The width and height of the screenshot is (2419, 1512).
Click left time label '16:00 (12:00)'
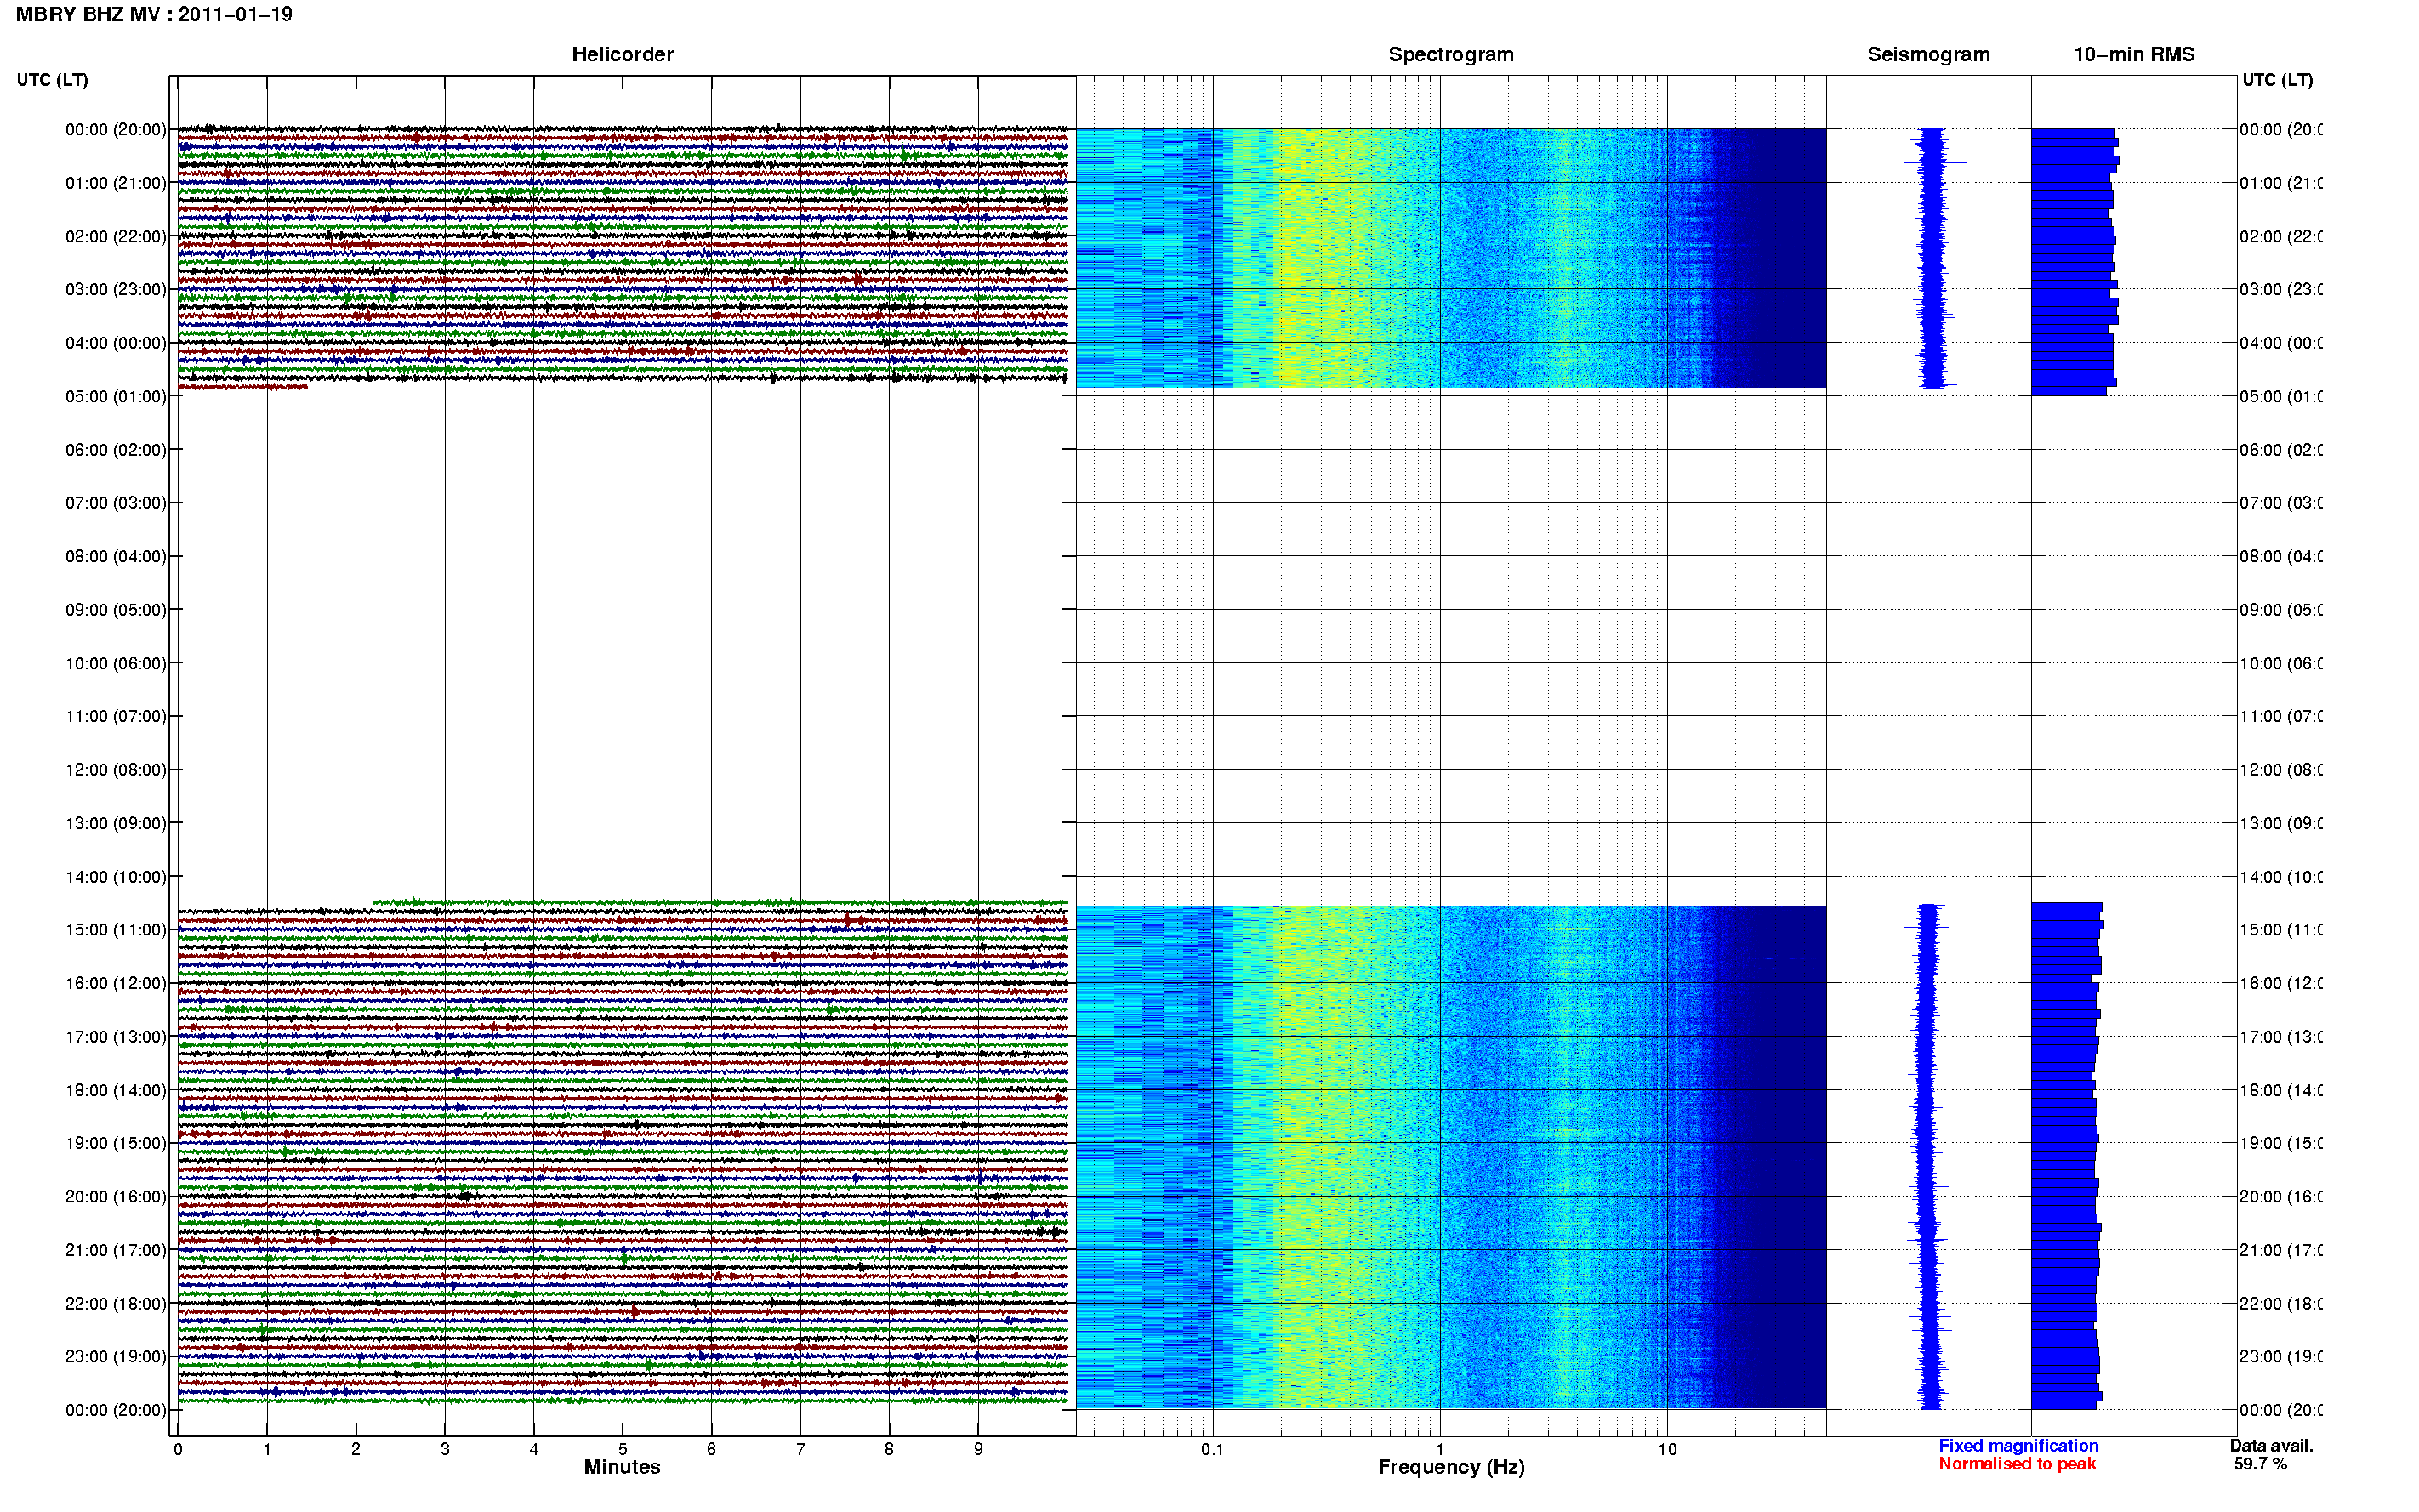coord(116,983)
